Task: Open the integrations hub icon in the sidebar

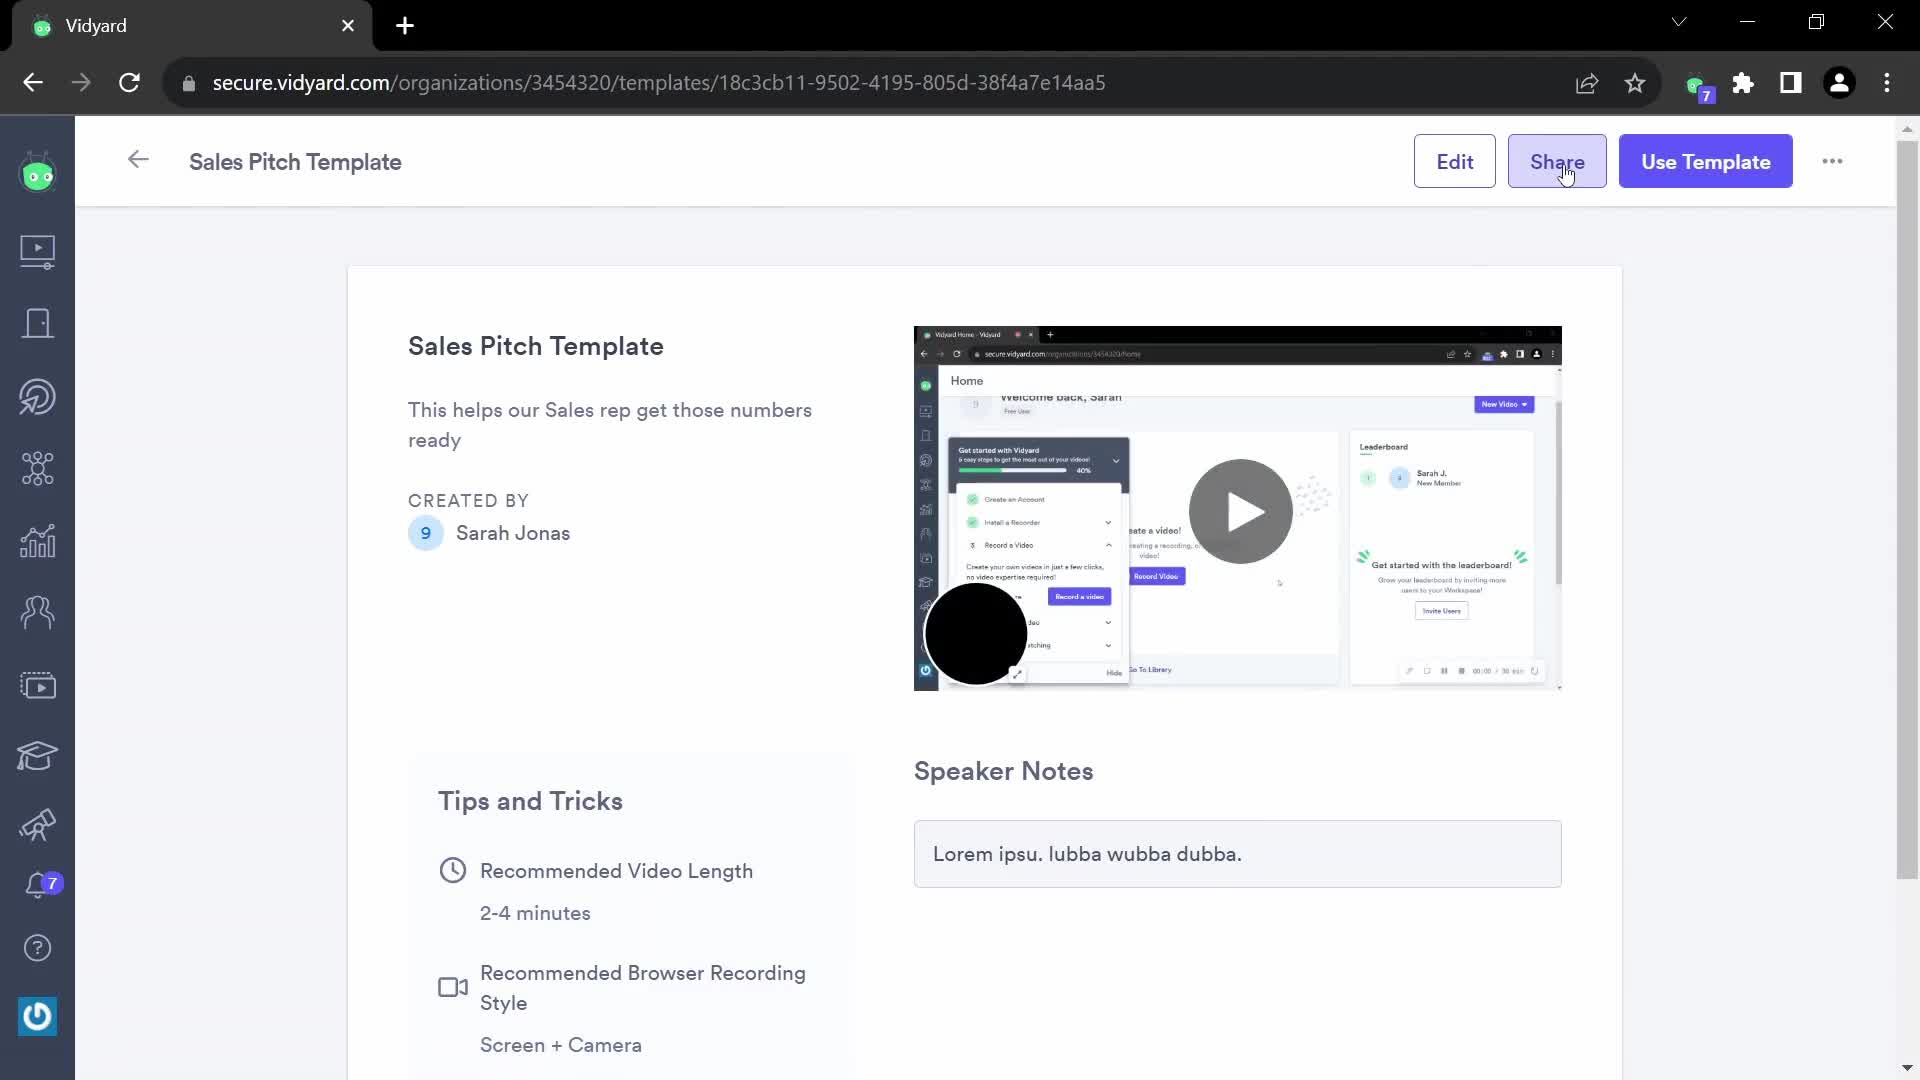Action: pyautogui.click(x=38, y=468)
